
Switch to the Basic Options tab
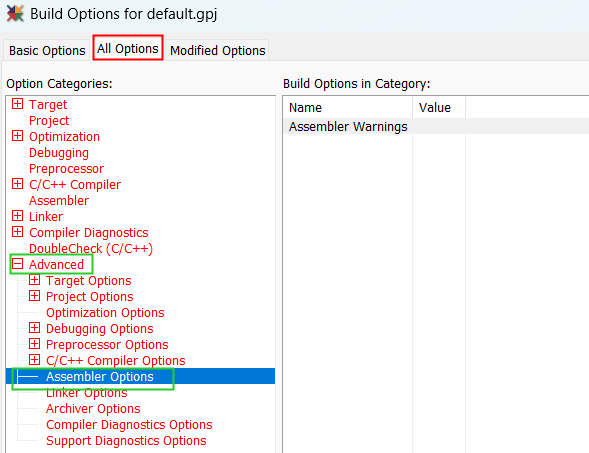47,50
